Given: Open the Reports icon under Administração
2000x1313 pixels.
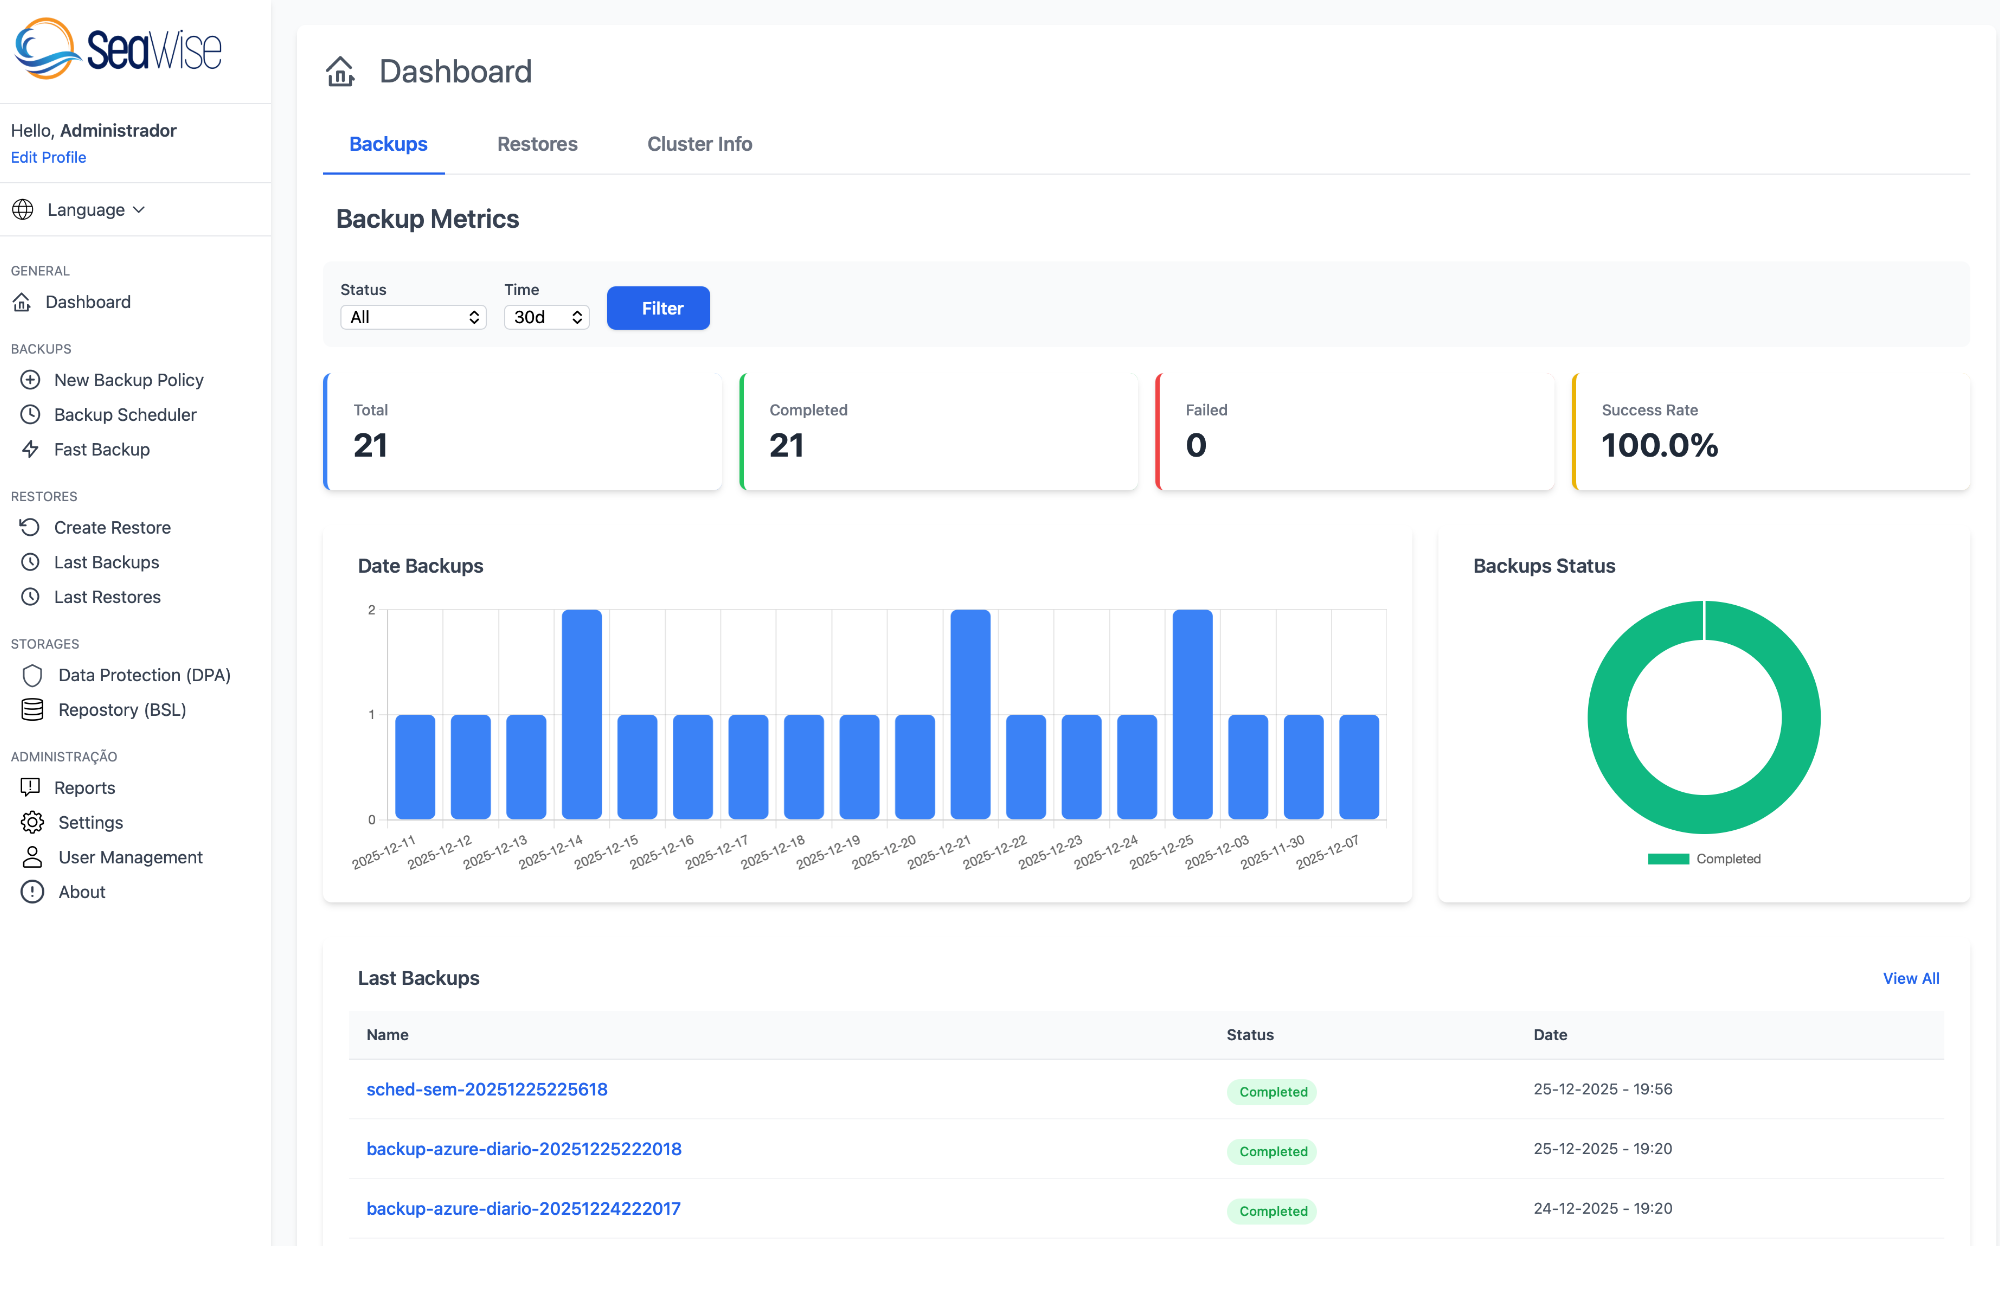Looking at the screenshot, I should tap(31, 787).
